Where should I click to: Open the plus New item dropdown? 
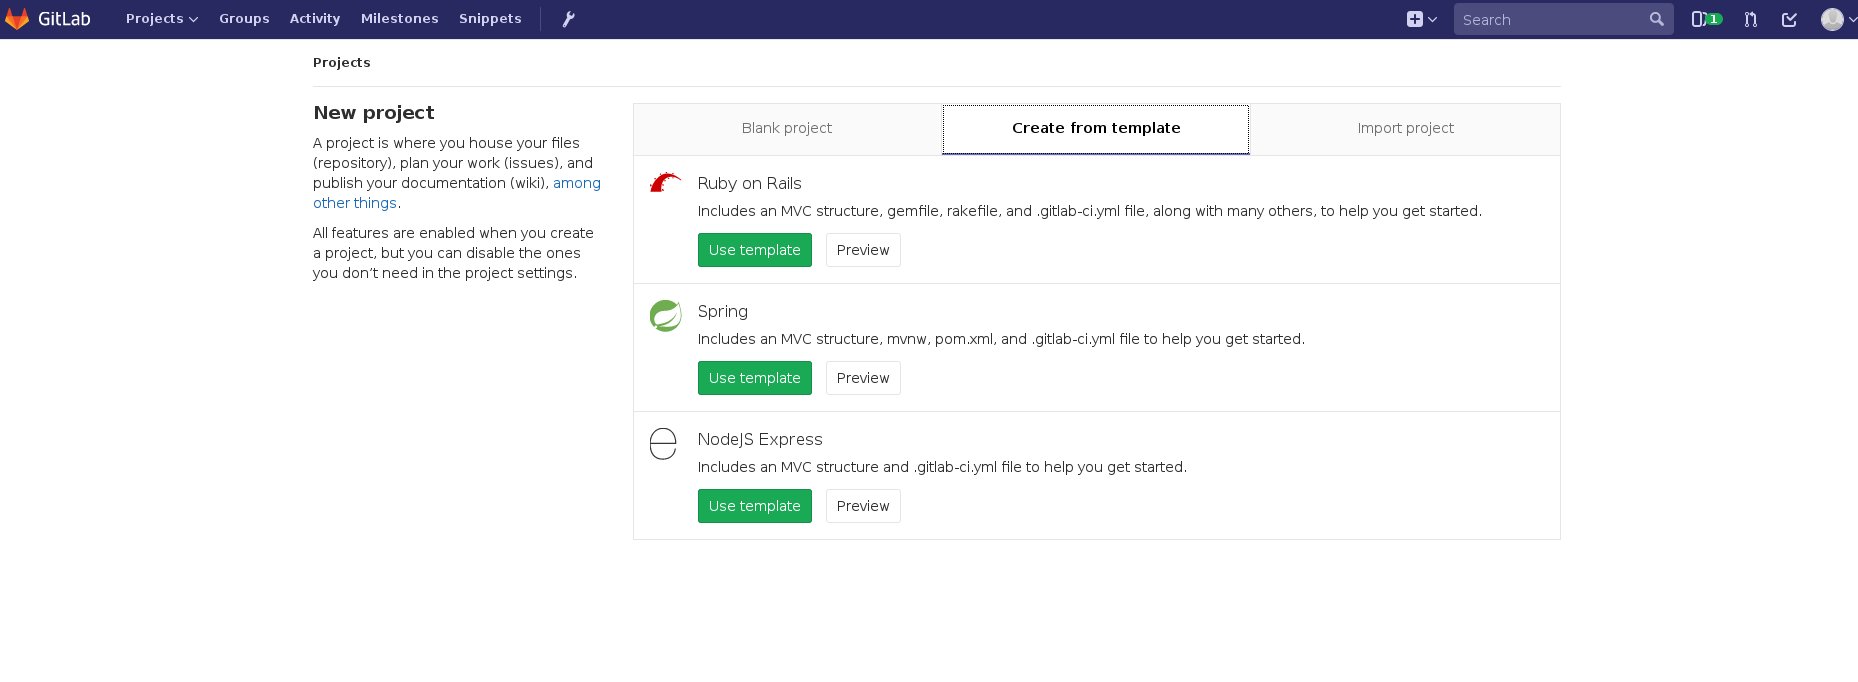pos(1421,19)
